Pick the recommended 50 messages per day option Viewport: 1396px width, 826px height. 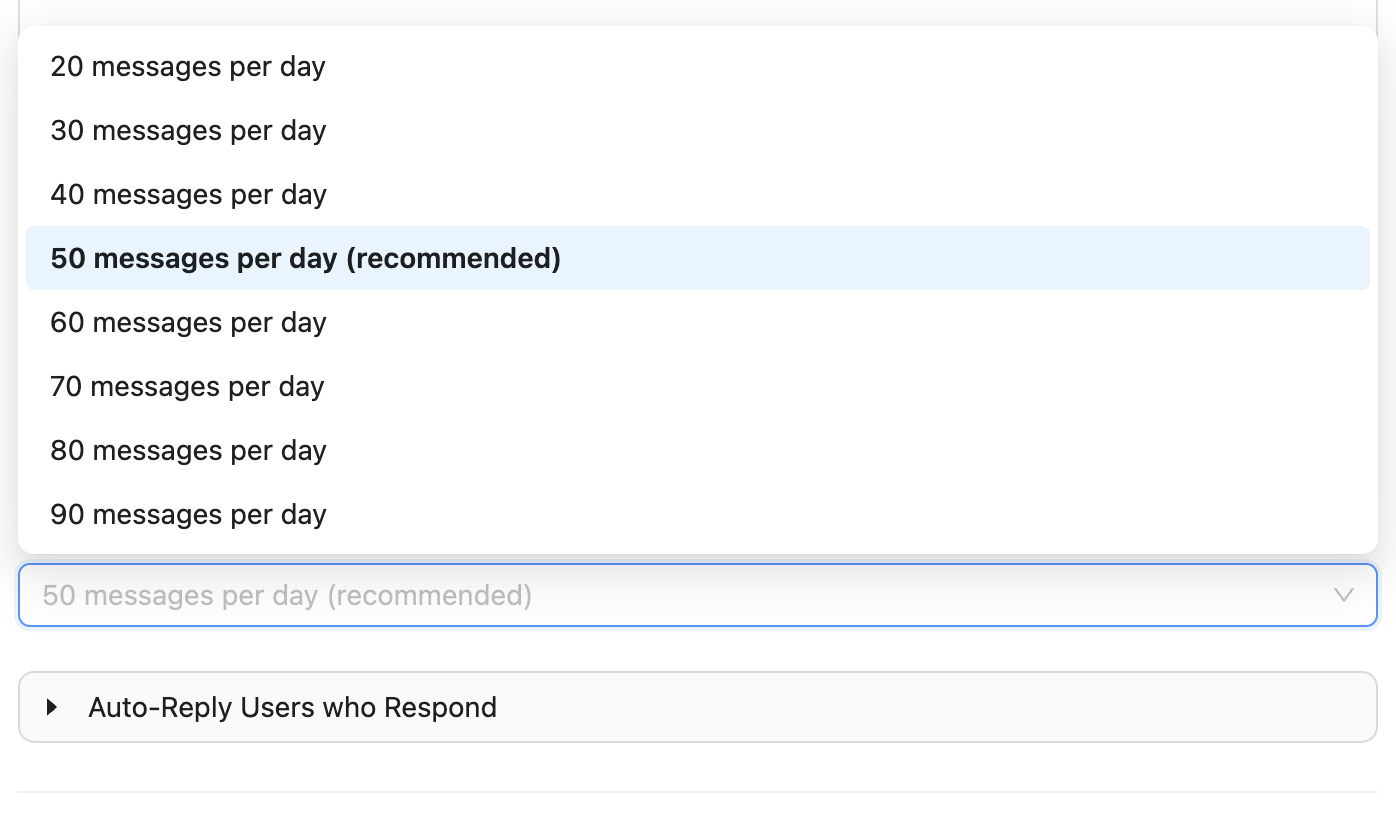click(x=306, y=258)
